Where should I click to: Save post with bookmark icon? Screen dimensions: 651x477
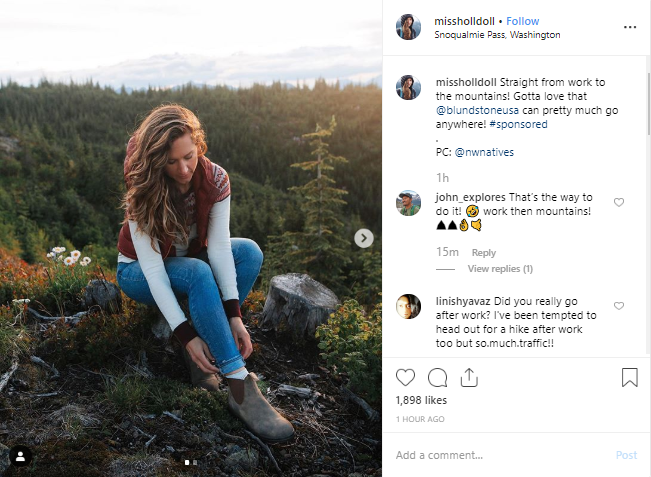point(629,378)
